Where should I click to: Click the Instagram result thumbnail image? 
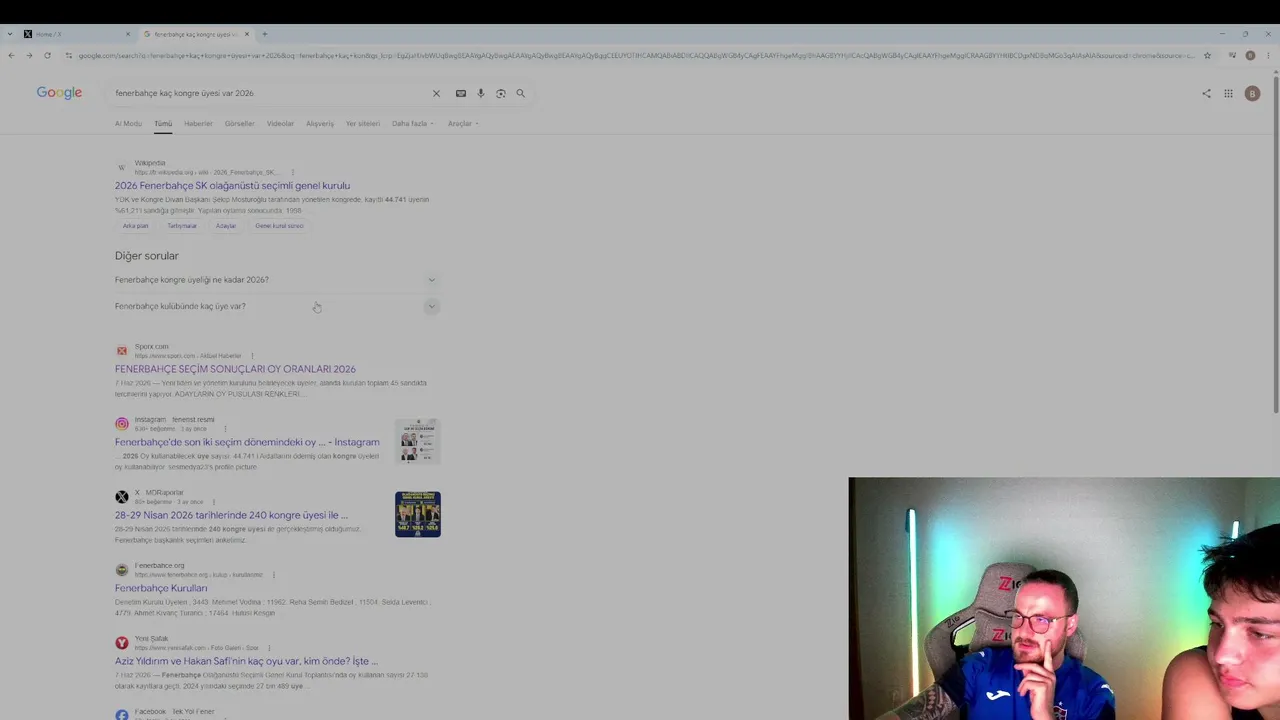(x=418, y=441)
